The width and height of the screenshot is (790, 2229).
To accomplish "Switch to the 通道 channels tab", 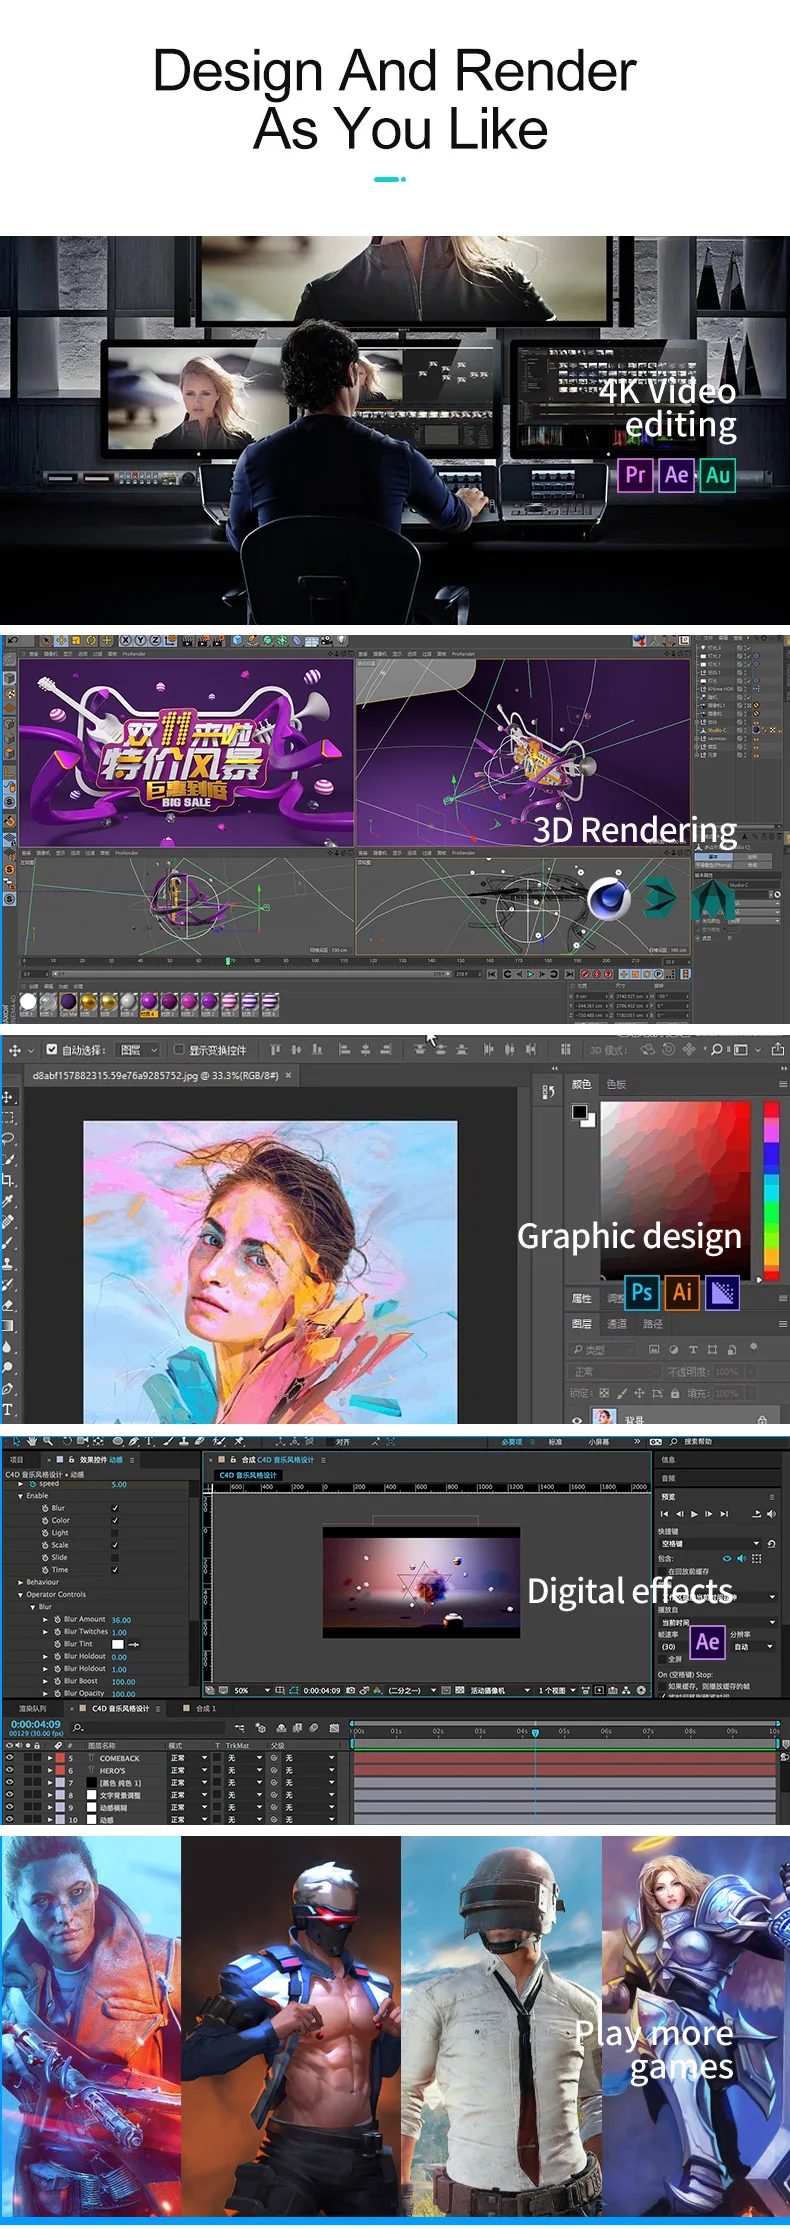I will pos(617,1324).
